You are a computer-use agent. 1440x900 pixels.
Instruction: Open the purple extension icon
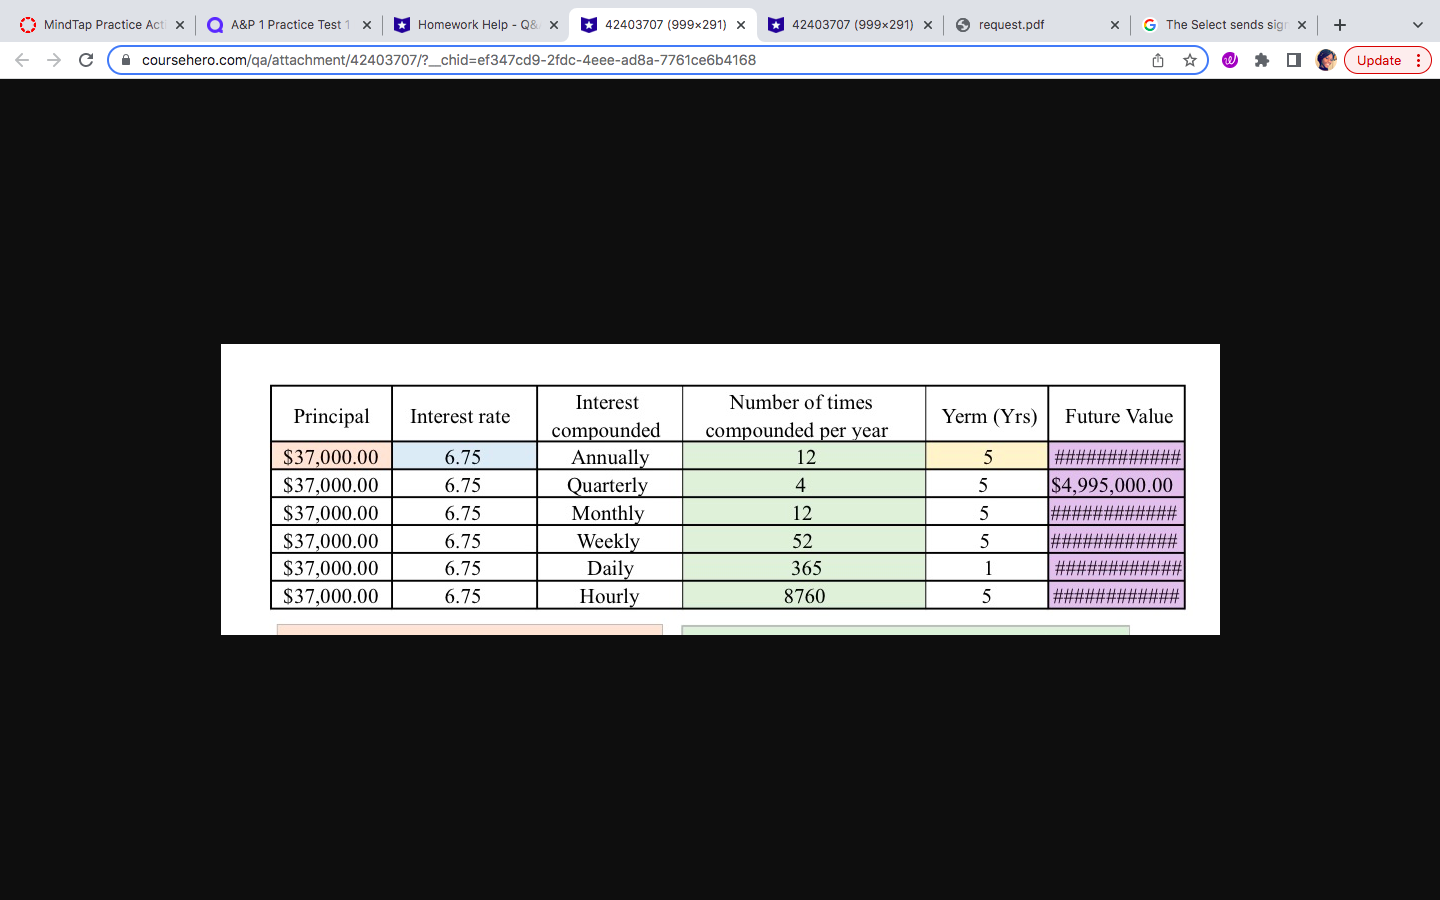click(x=1230, y=60)
